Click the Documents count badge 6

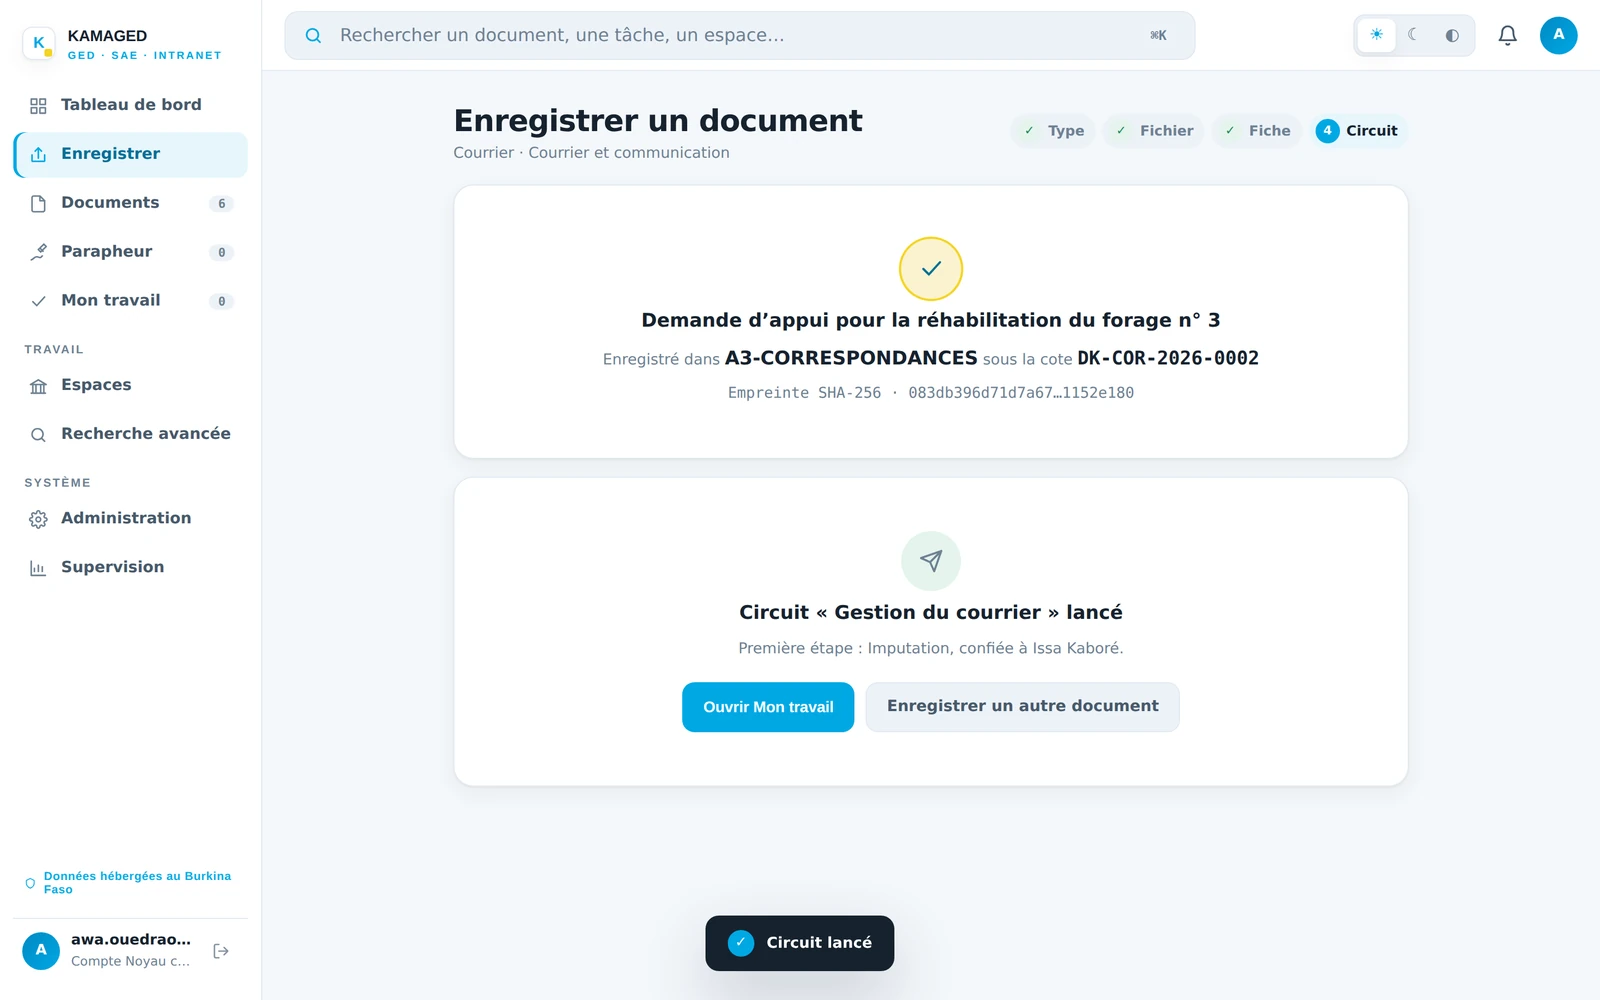(222, 204)
